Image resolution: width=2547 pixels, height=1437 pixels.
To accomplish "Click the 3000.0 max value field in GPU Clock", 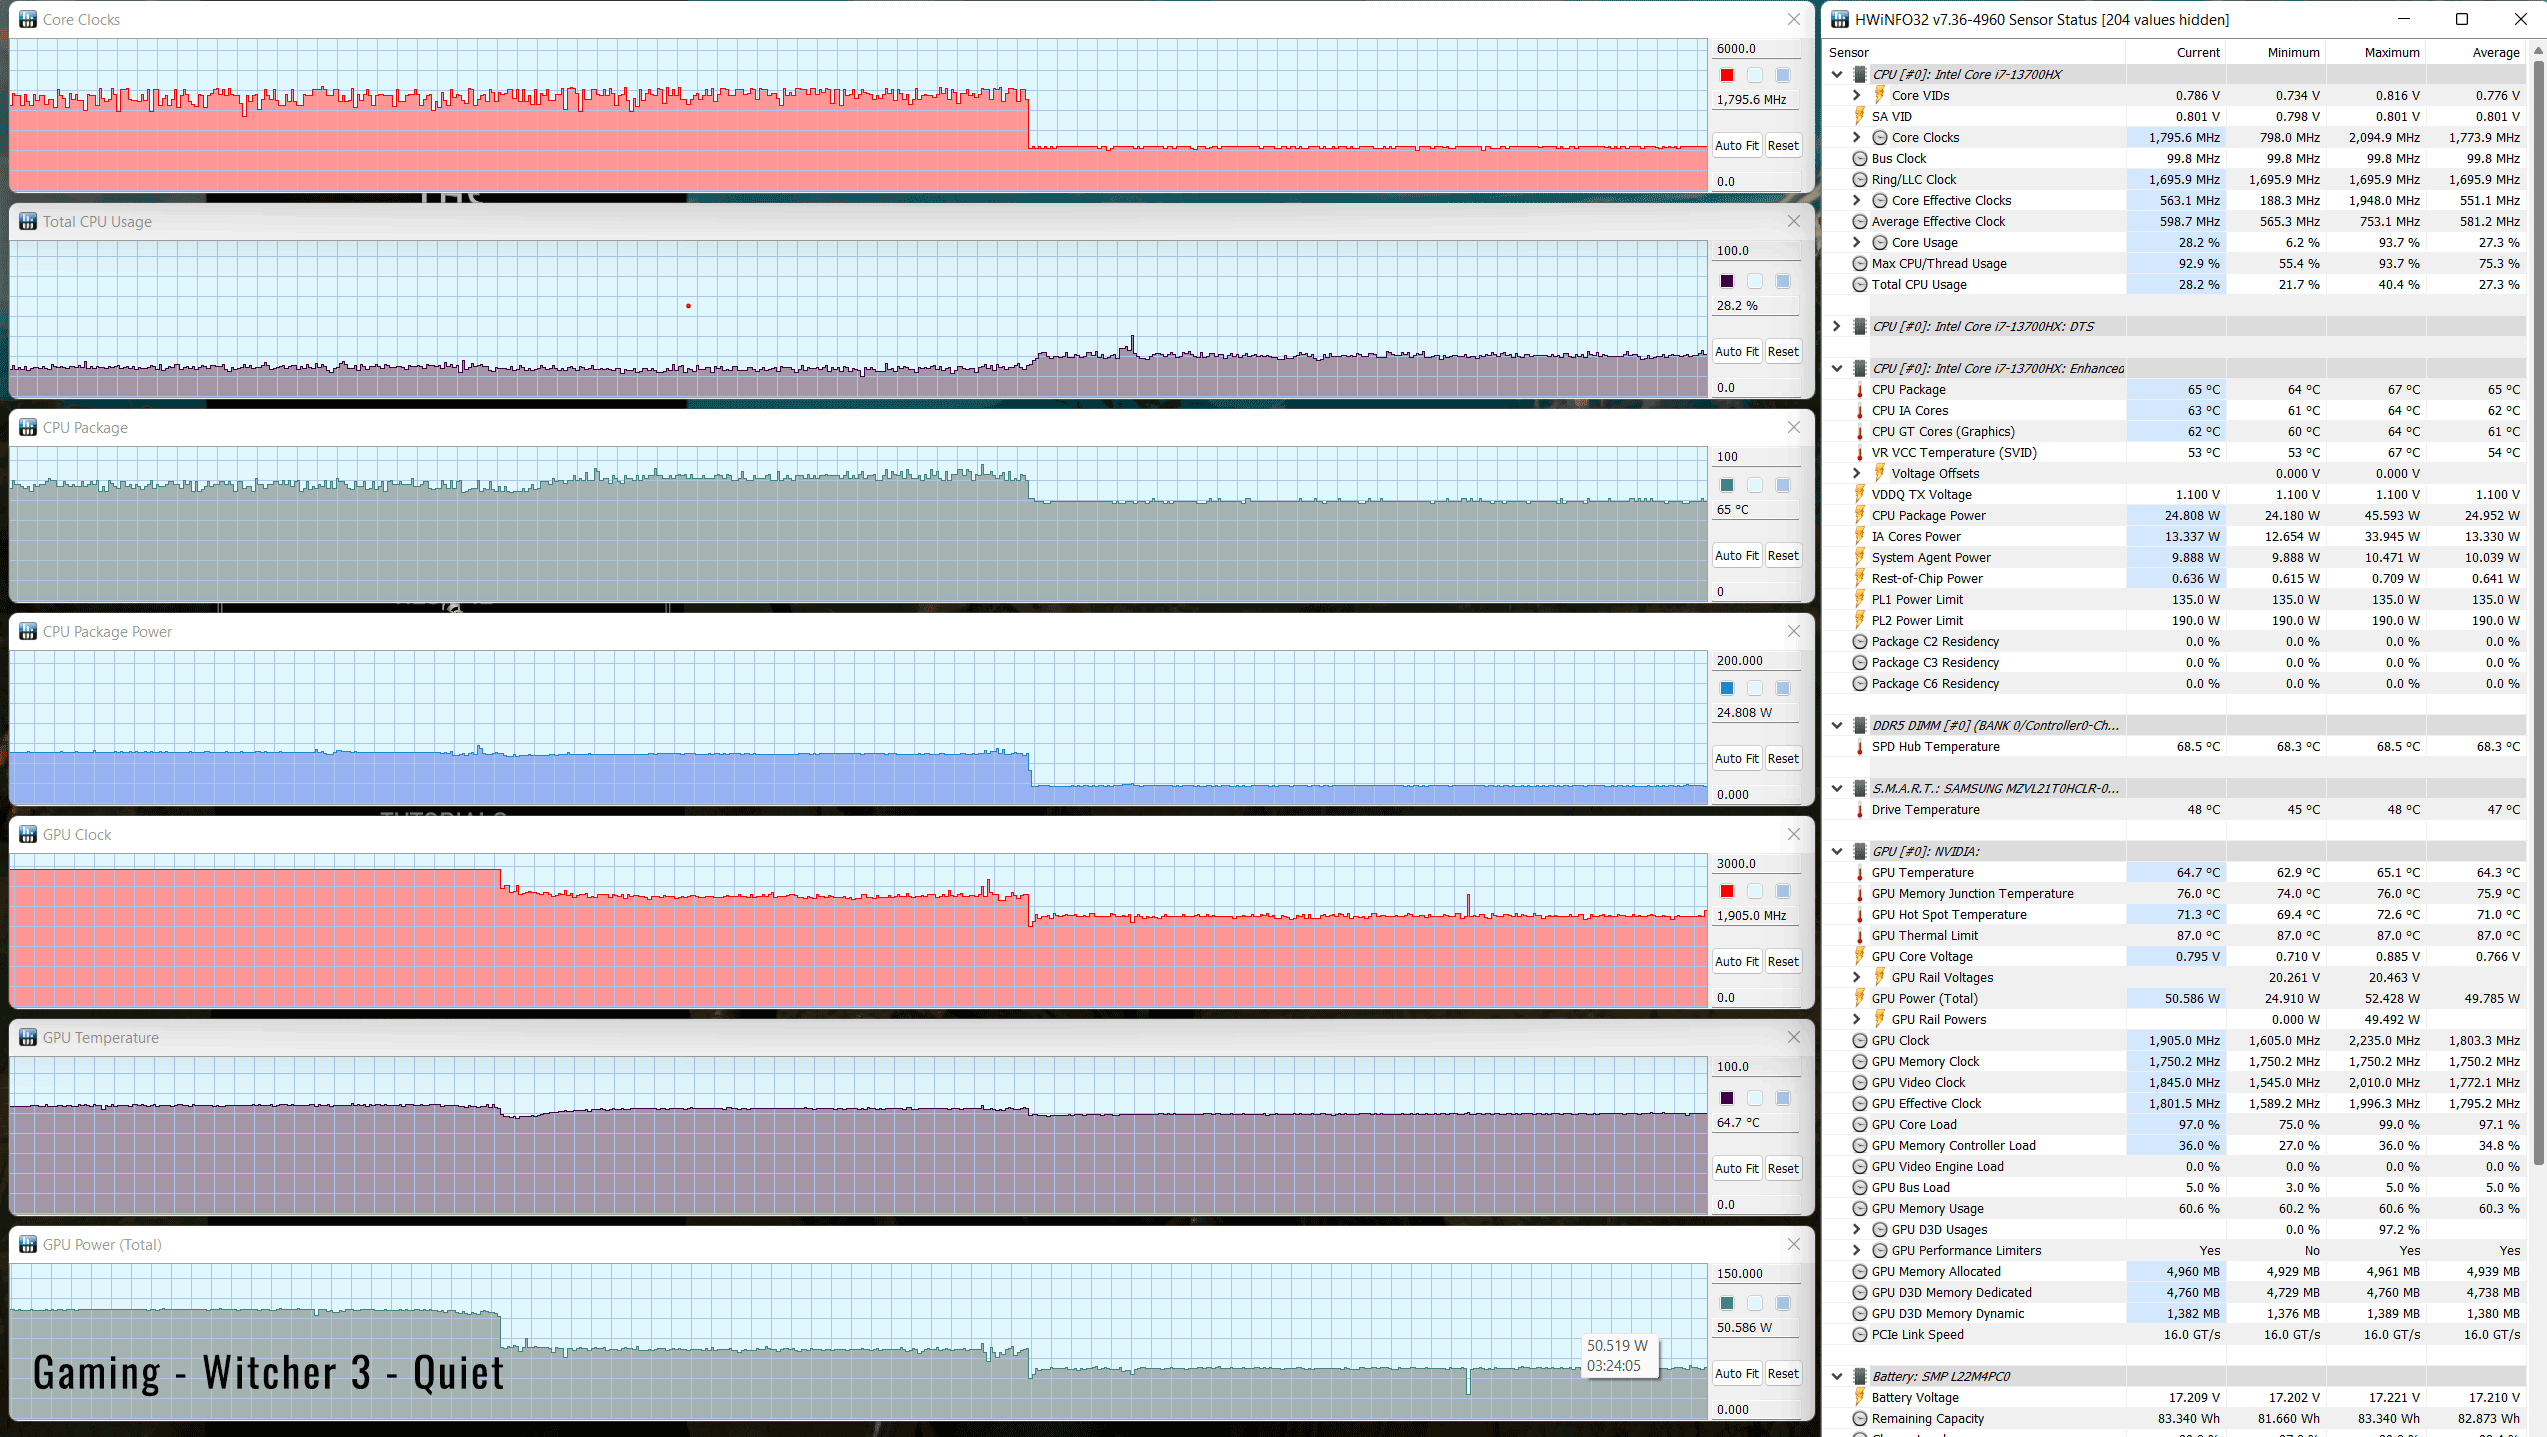I will [1756, 863].
